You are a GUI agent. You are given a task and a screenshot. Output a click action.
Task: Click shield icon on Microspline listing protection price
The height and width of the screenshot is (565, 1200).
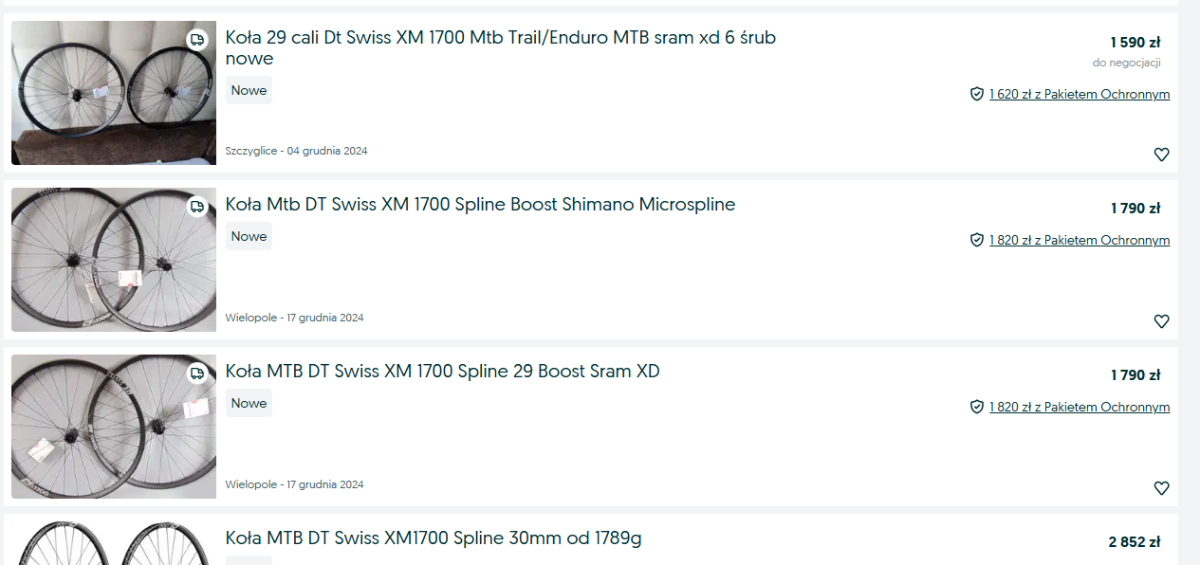point(977,240)
